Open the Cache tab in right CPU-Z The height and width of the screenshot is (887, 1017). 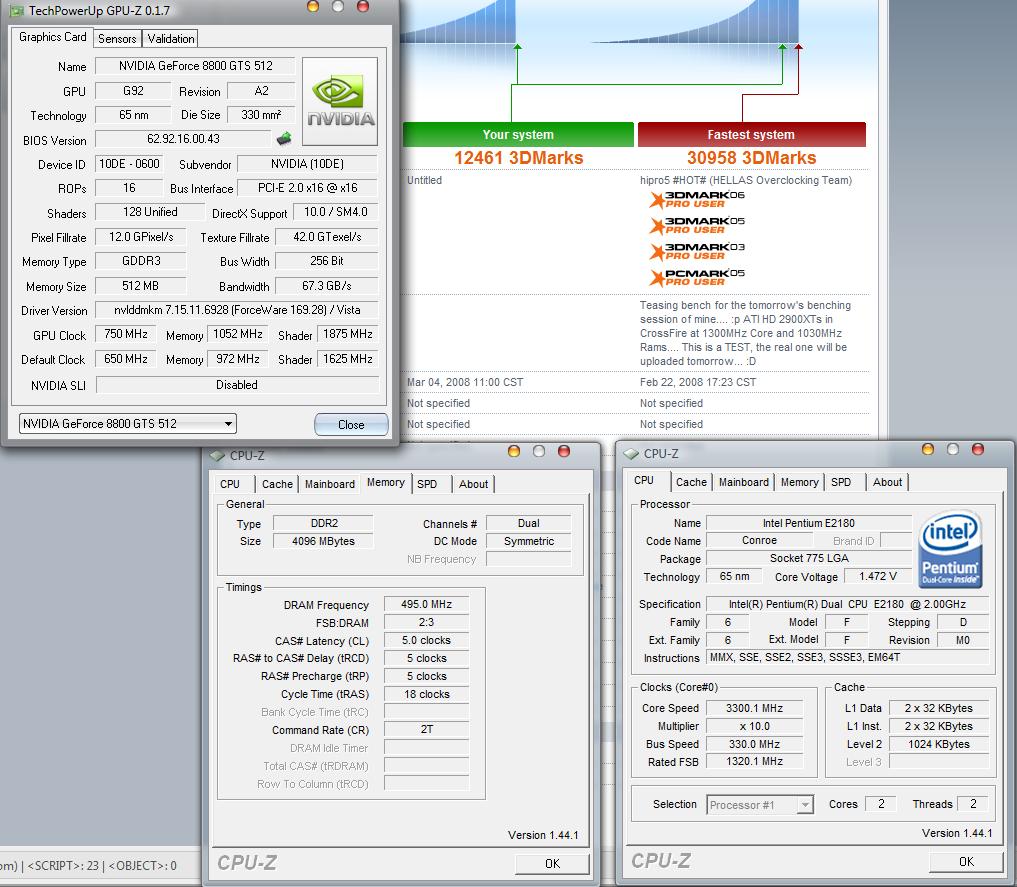pyautogui.click(x=691, y=482)
